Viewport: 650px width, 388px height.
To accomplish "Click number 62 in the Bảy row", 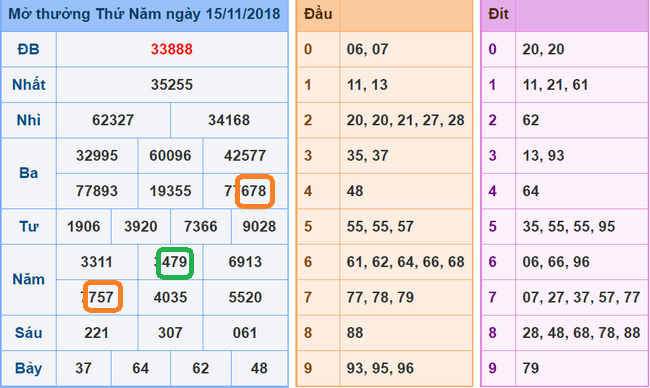I will pyautogui.click(x=201, y=369).
